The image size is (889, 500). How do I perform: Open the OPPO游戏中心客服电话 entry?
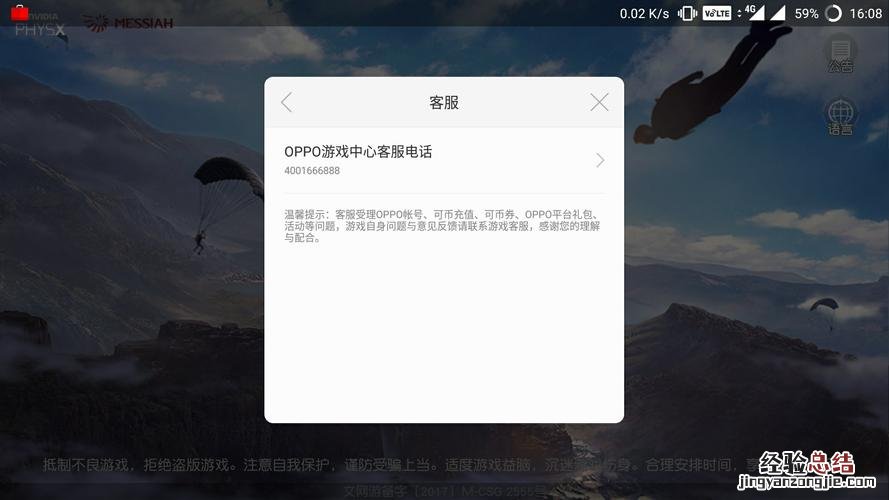coord(444,160)
